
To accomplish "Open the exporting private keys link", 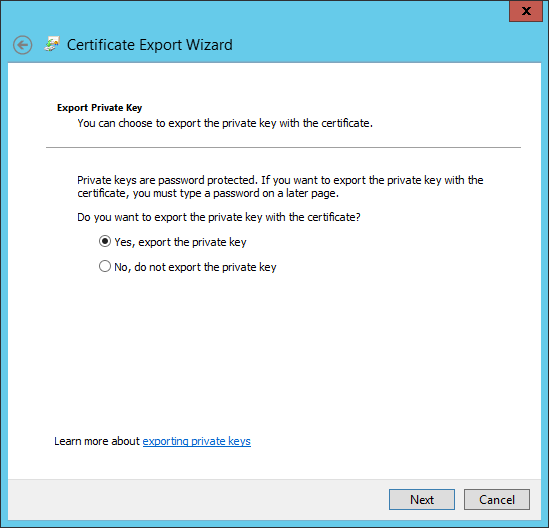I will pyautogui.click(x=196, y=441).
